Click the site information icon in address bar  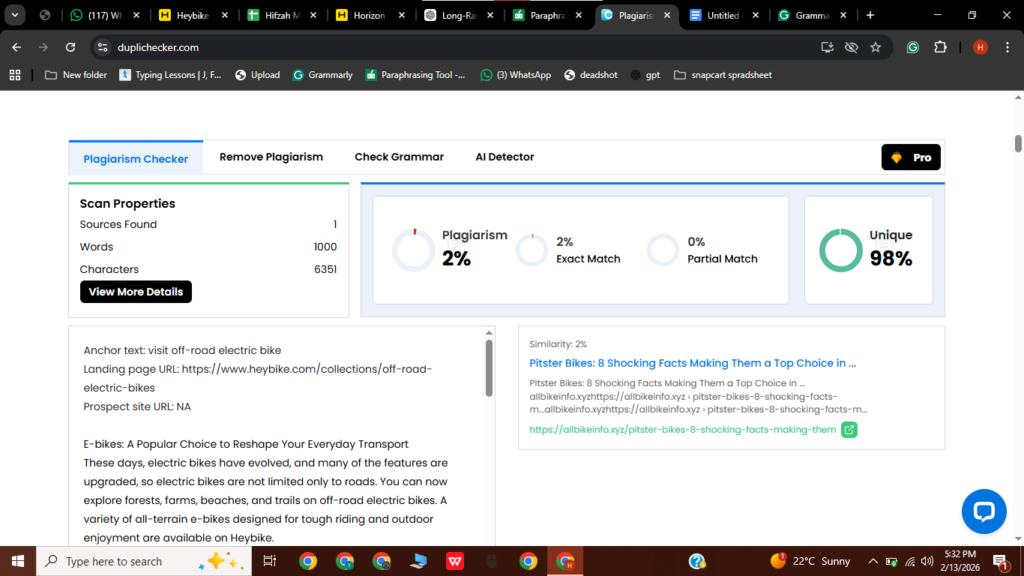click(101, 47)
